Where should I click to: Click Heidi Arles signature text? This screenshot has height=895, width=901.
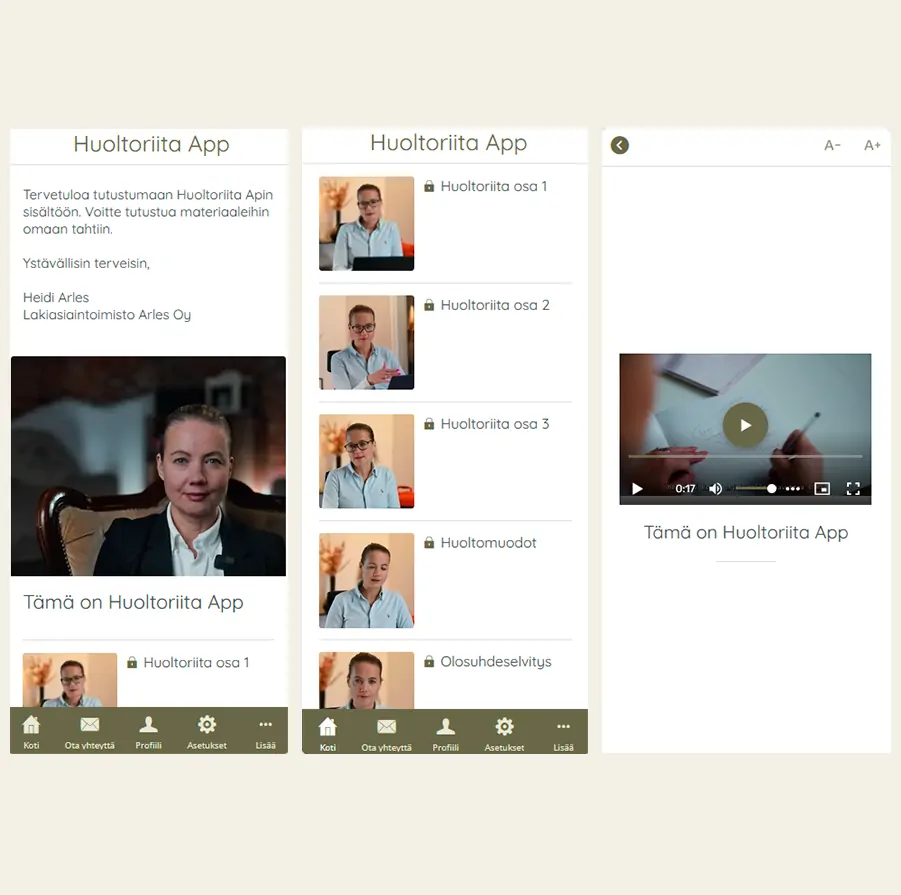pyautogui.click(x=56, y=298)
